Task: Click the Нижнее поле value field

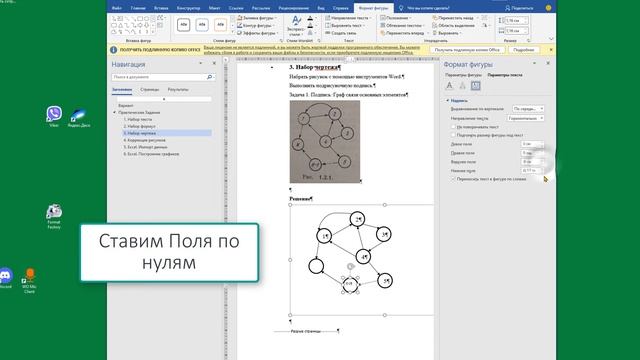Action: [x=532, y=170]
